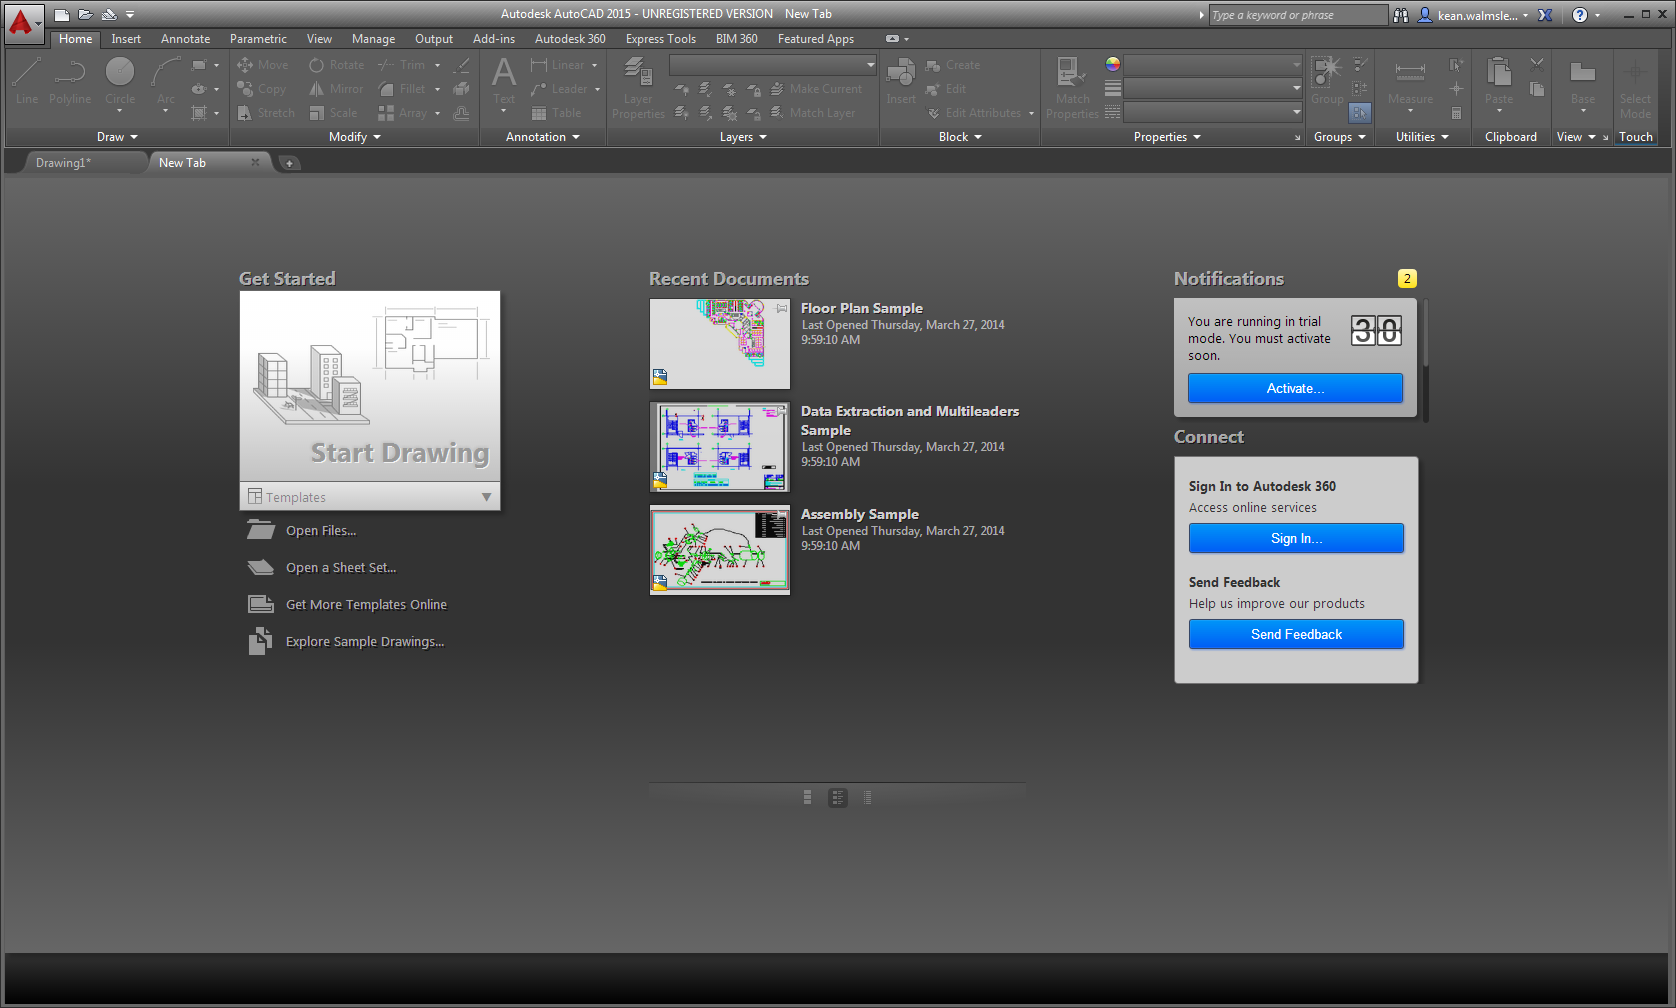
Task: Click the New file icon in quick access toolbar
Action: (62, 15)
